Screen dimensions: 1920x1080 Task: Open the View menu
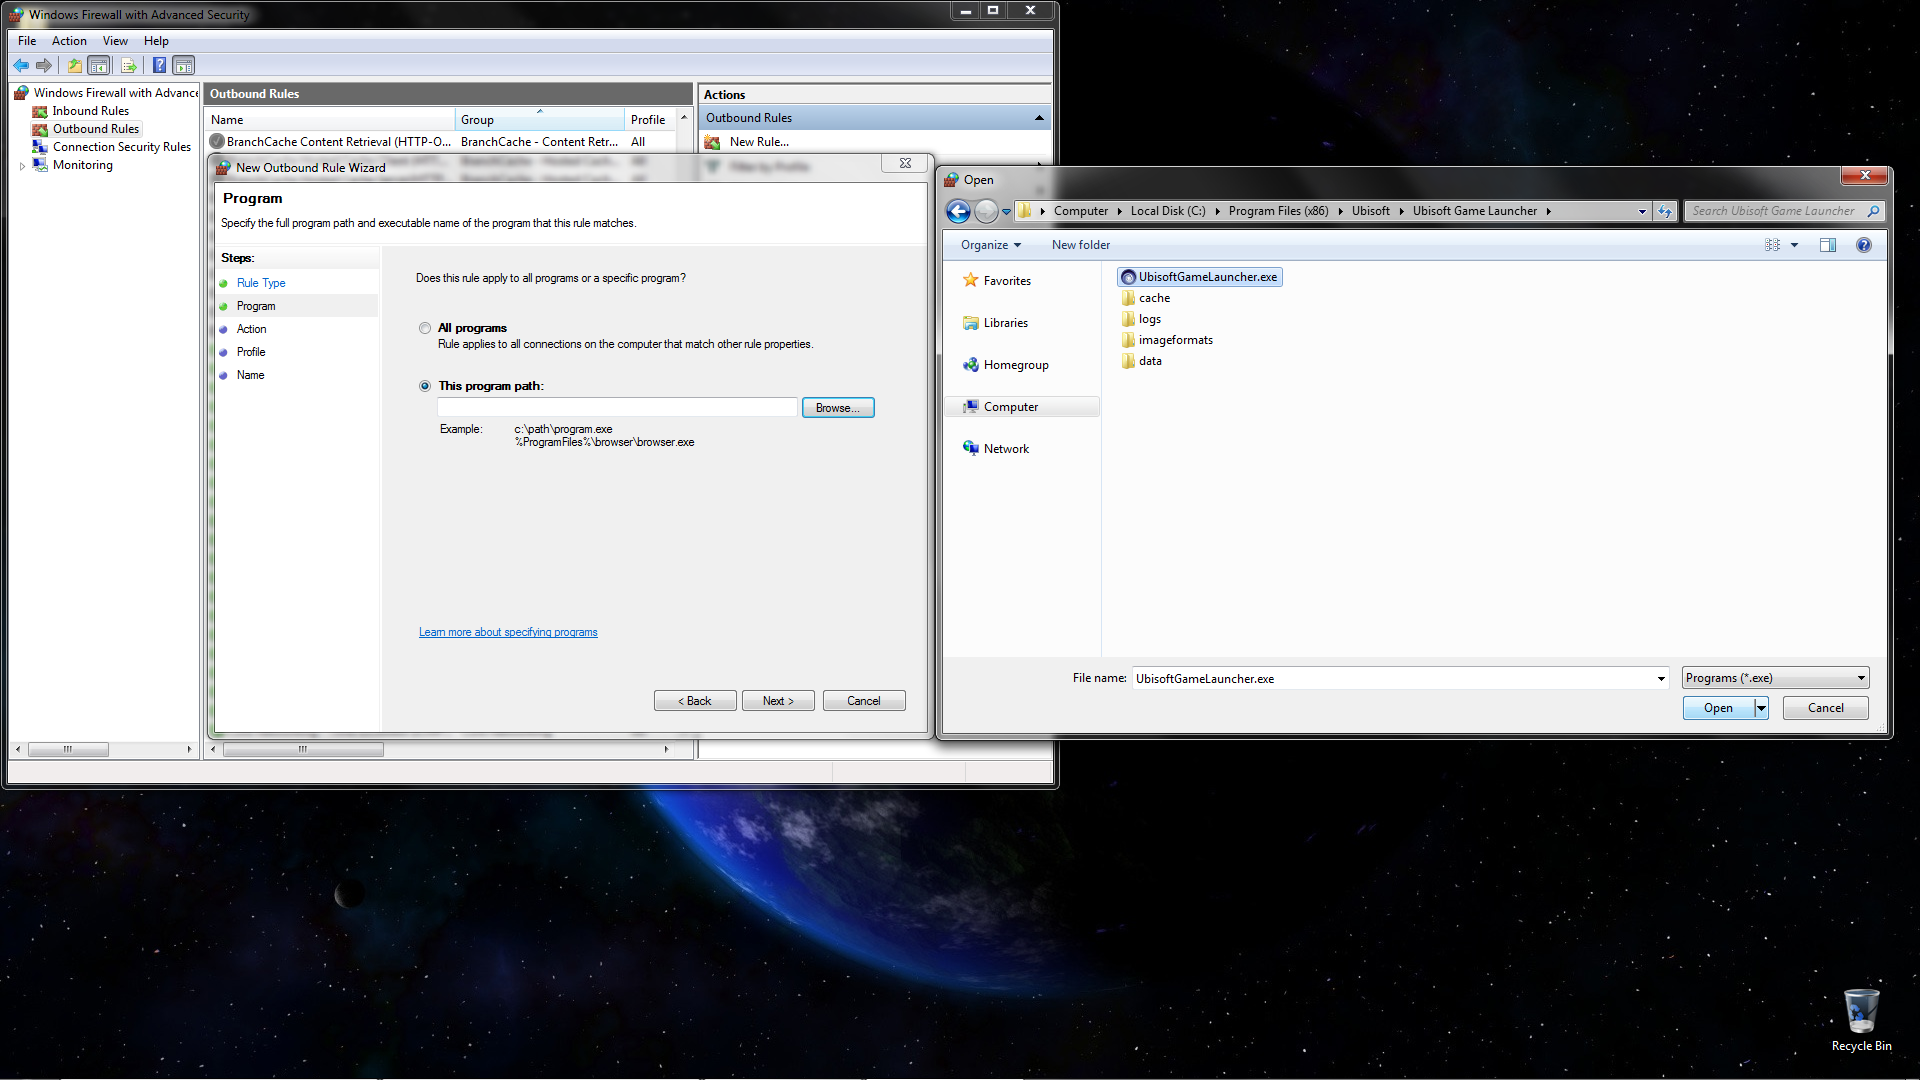(115, 41)
